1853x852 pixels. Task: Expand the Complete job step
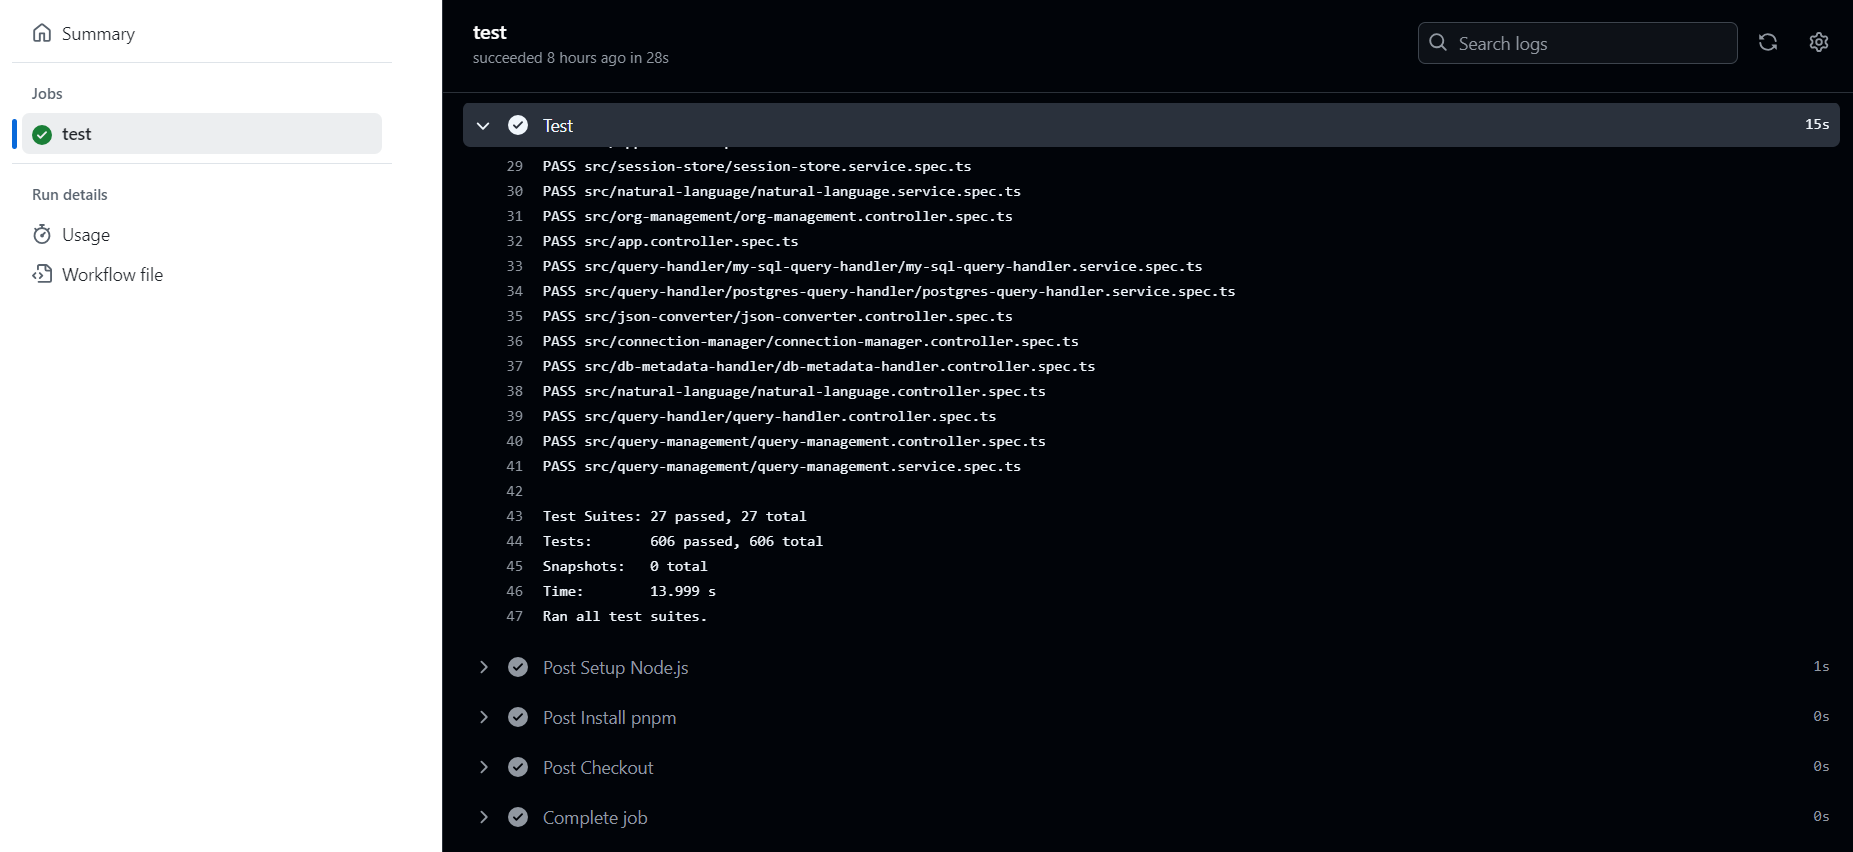pyautogui.click(x=484, y=817)
